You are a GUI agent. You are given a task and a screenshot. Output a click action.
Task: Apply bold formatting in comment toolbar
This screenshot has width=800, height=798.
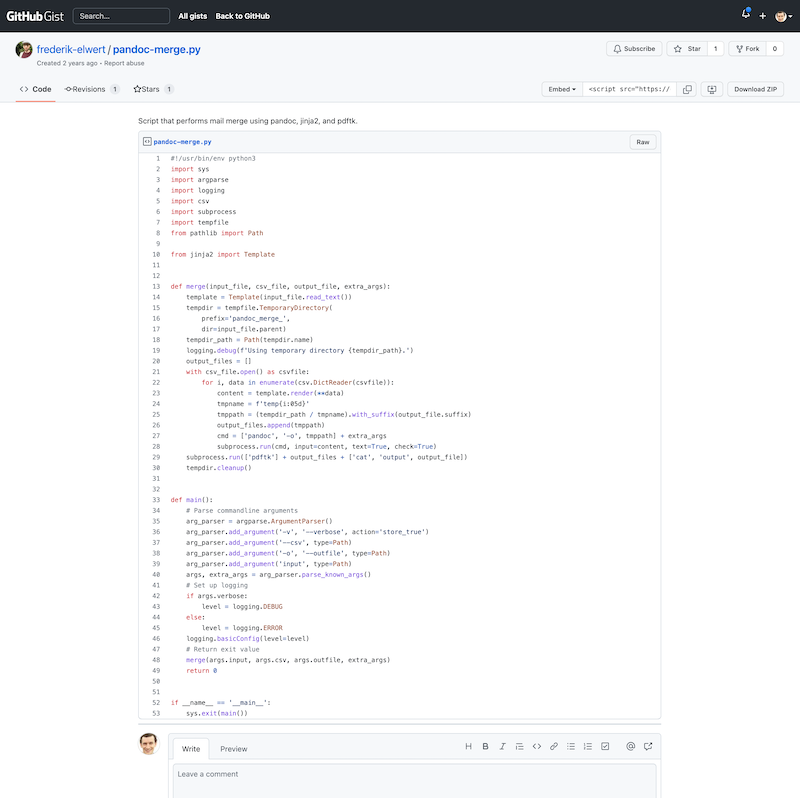pos(486,746)
